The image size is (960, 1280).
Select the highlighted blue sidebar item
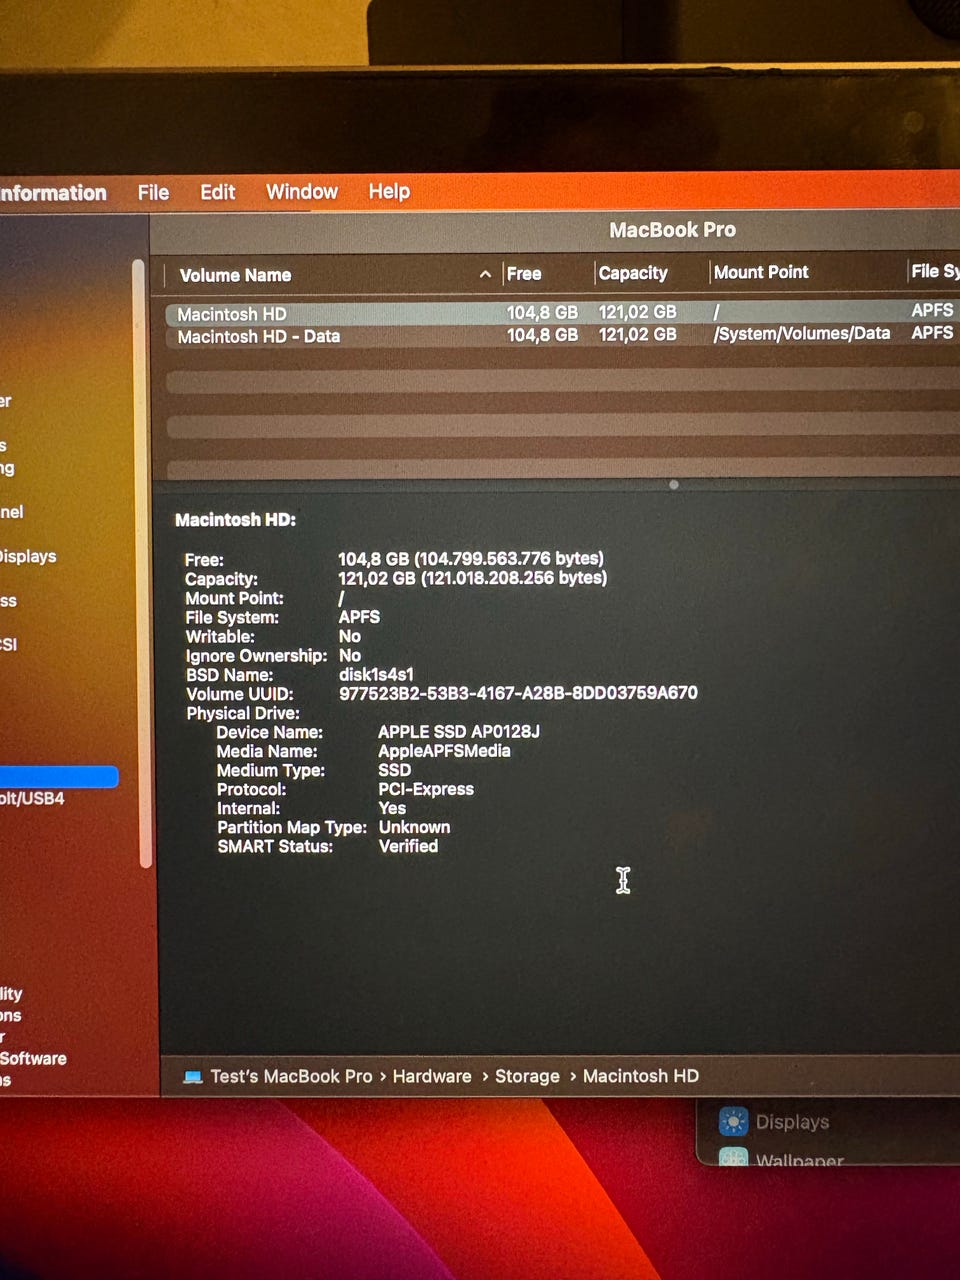pos(57,776)
